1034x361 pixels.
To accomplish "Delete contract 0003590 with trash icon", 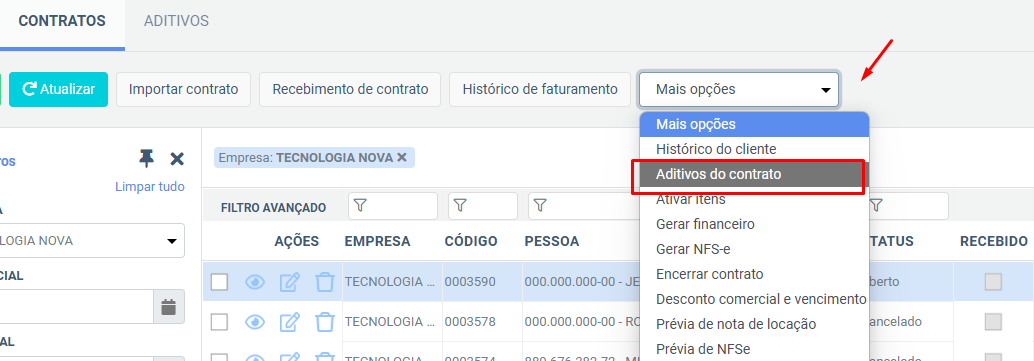I will (x=324, y=282).
